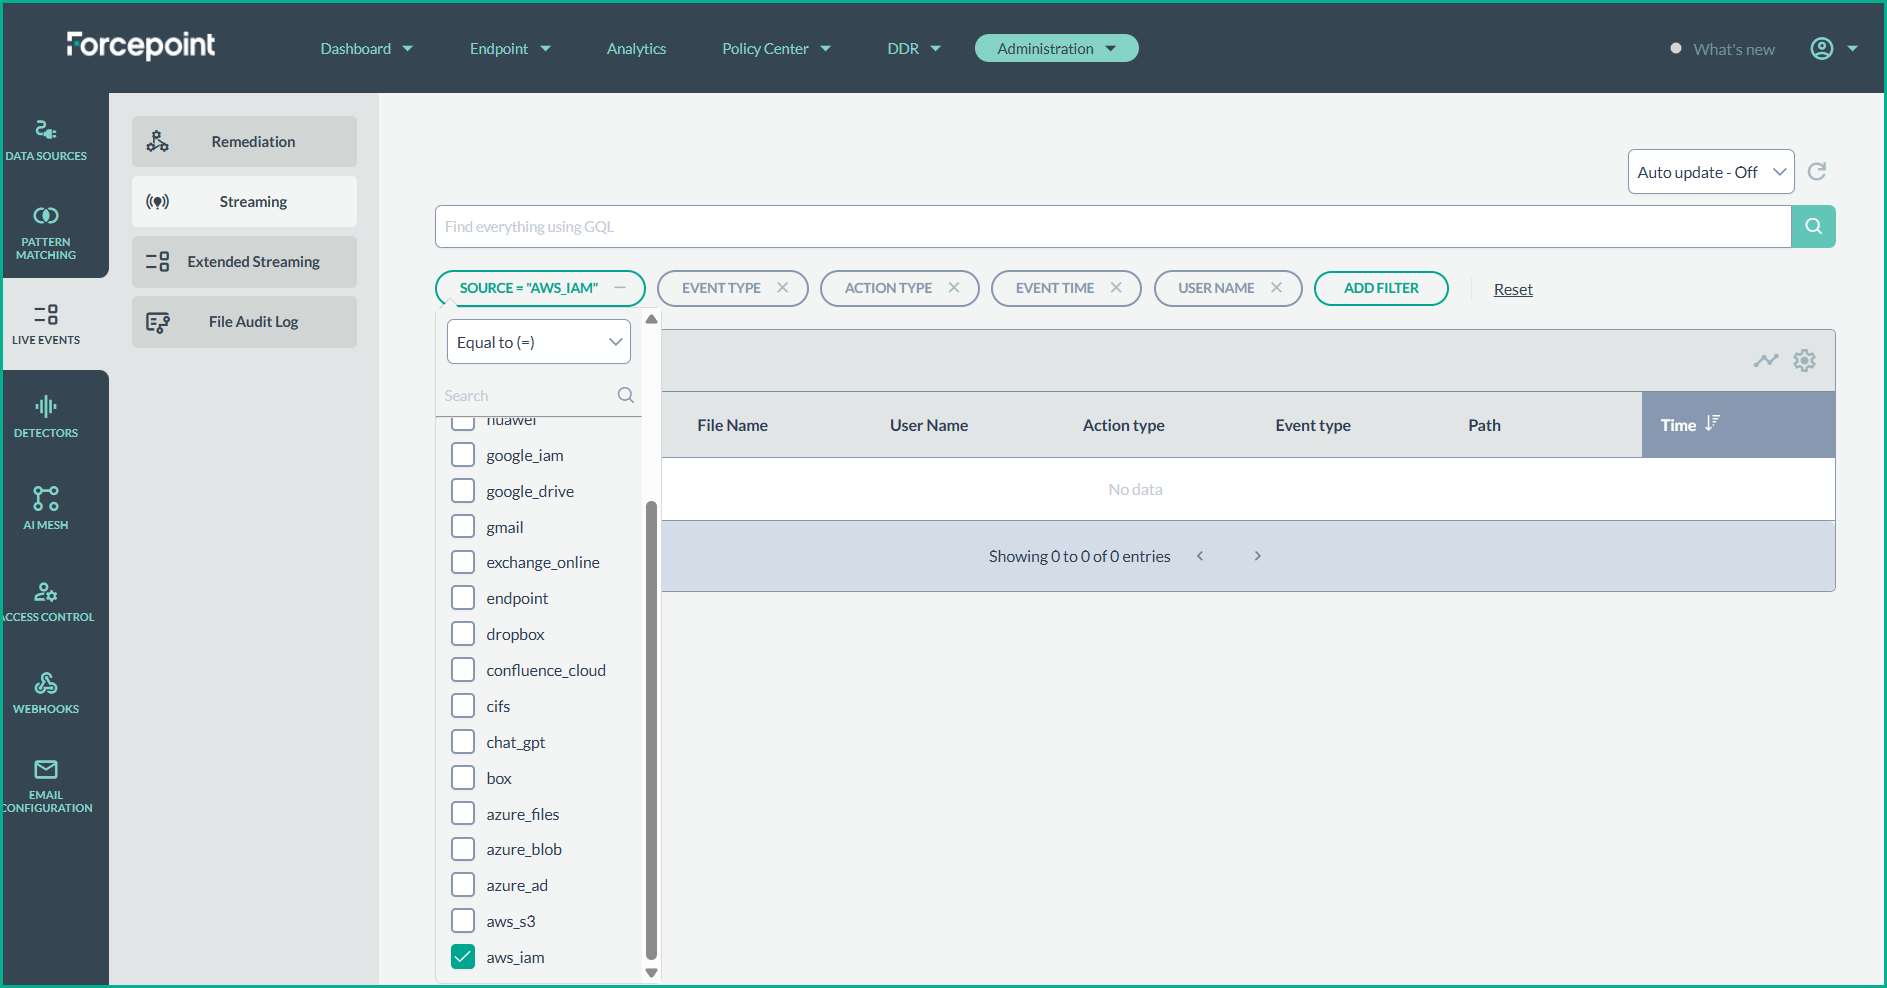Go to Detectors in the sidebar
The height and width of the screenshot is (988, 1887).
[46, 416]
